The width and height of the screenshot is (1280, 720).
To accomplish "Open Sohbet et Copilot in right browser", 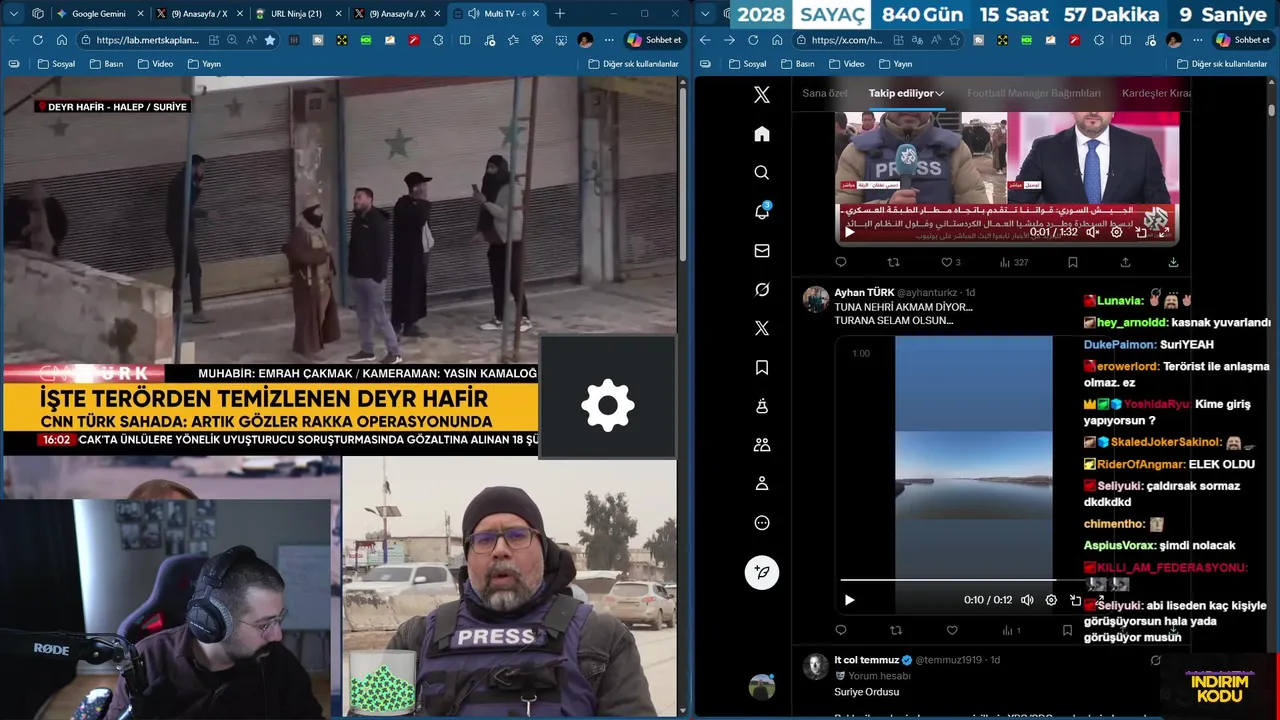I will (1242, 40).
